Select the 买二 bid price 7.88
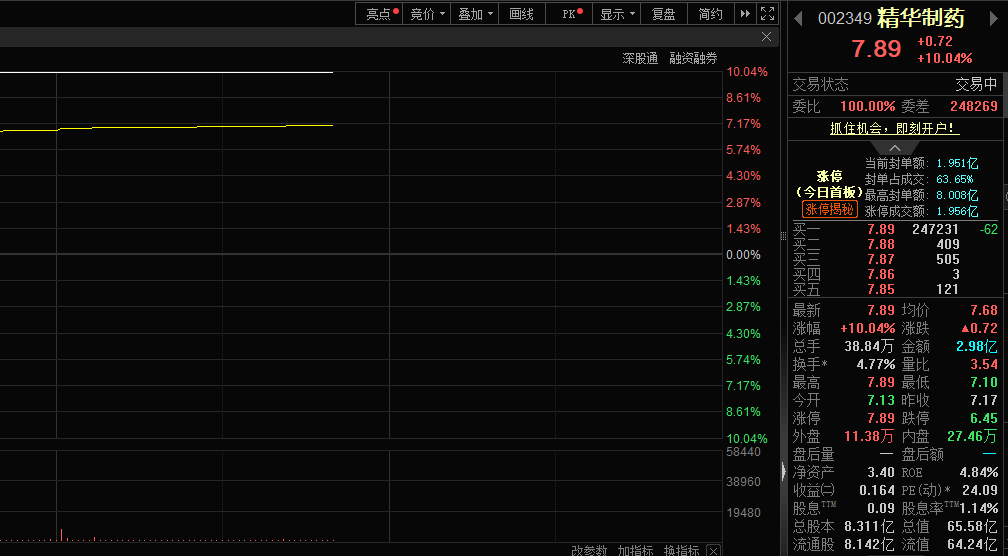Screen dimensions: 1008x556 pos(881,244)
